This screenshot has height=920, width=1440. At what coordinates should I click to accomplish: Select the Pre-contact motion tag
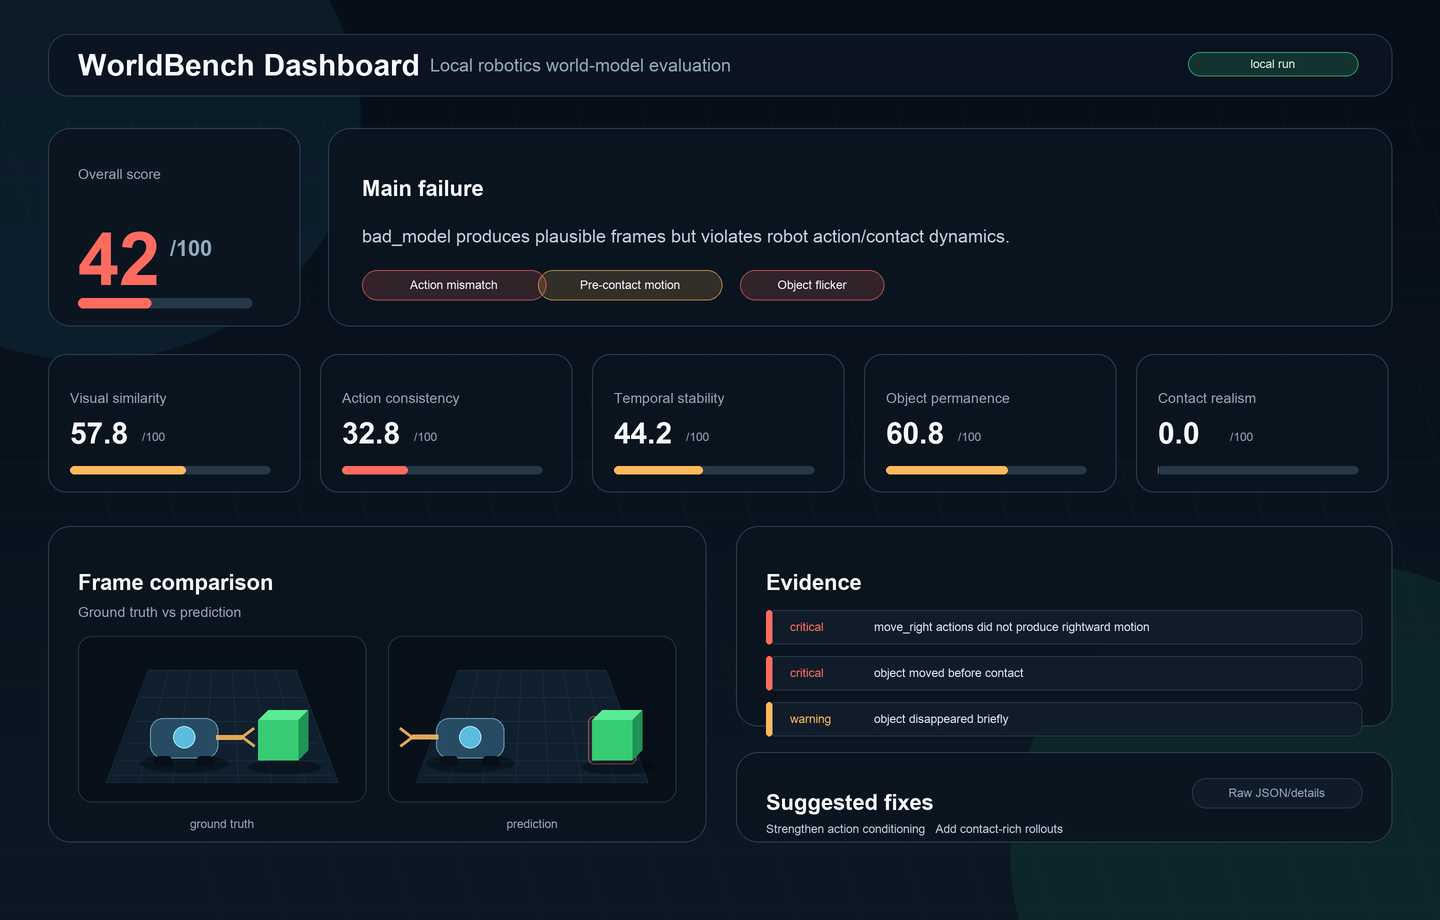pos(630,285)
